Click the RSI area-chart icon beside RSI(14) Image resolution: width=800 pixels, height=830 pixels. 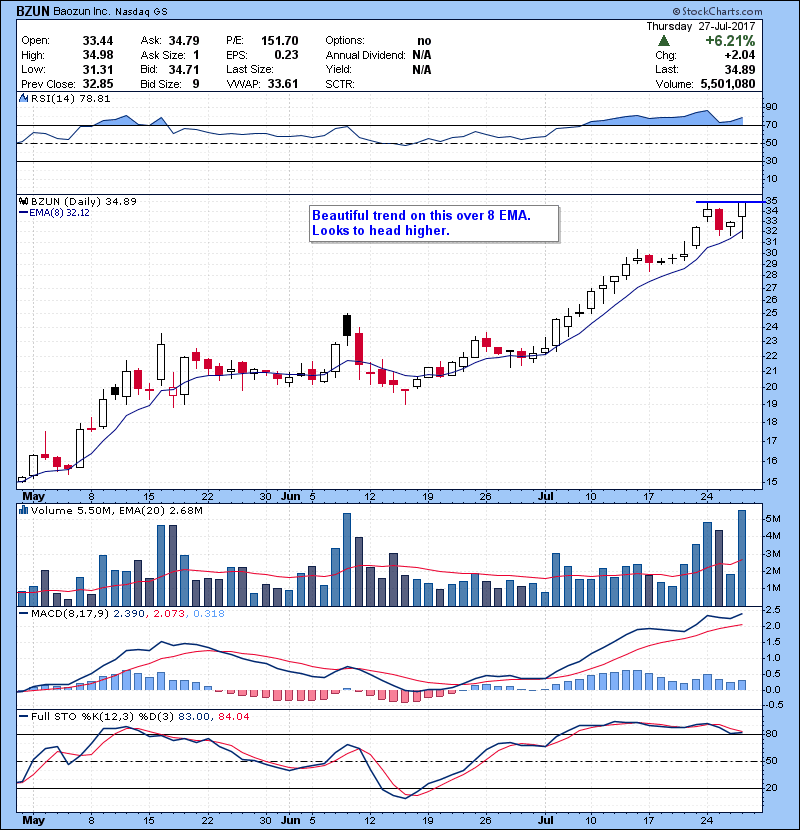point(23,98)
